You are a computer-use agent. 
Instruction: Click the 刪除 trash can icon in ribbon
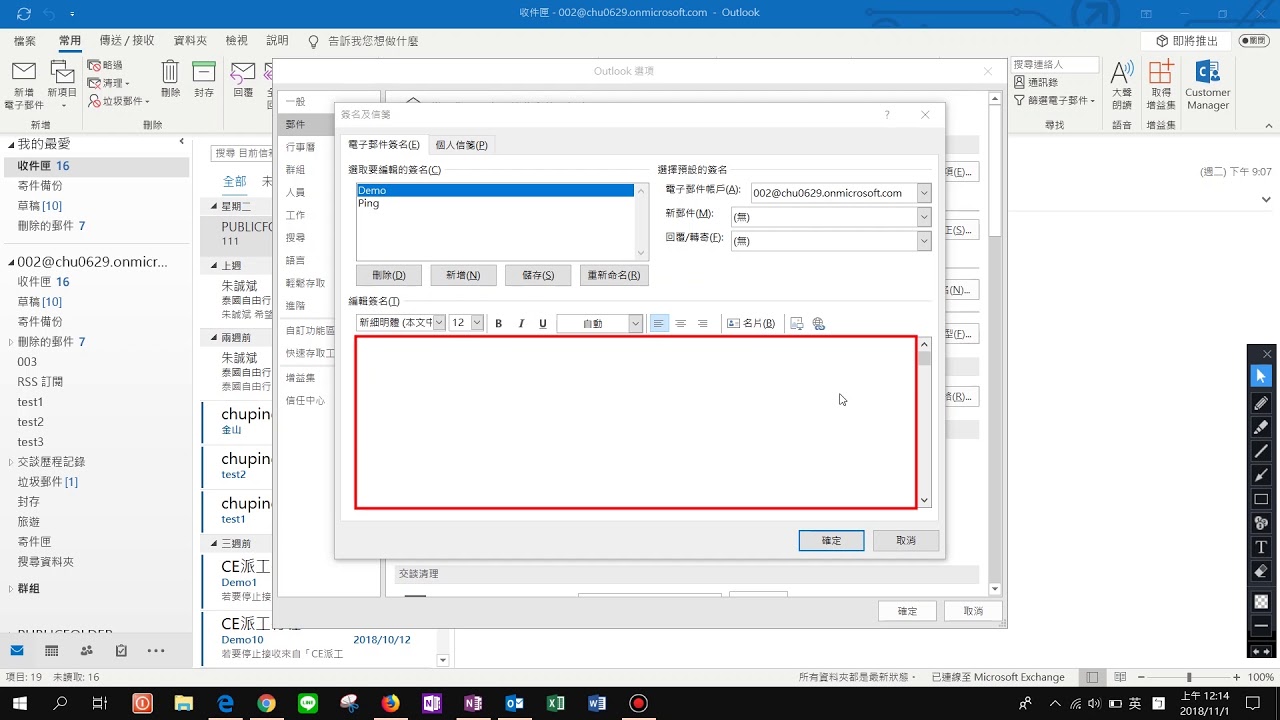click(x=170, y=72)
